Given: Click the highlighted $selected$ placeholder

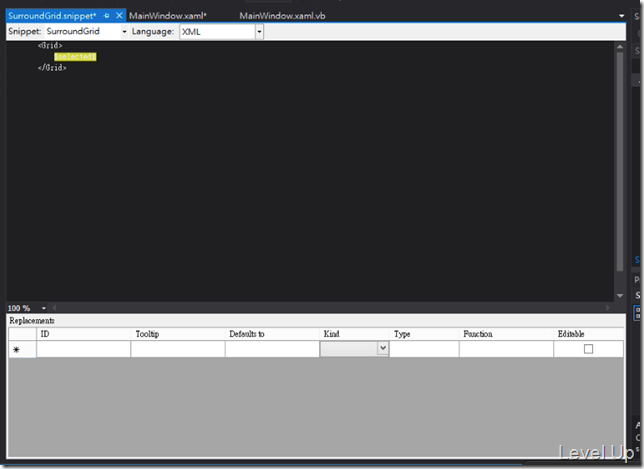Looking at the screenshot, I should (75, 56).
